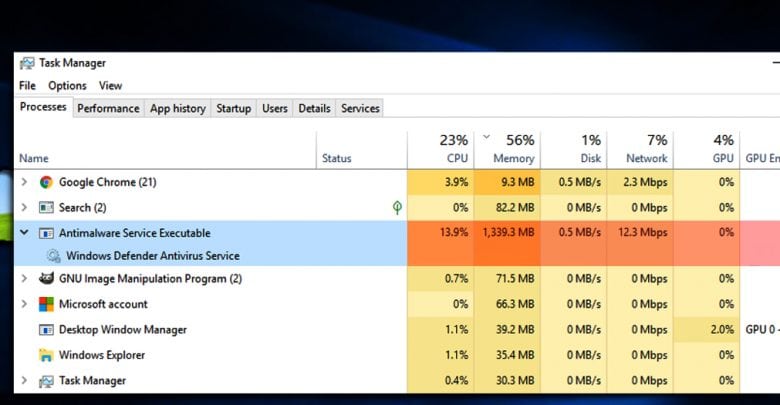Click the Windows Explorer folder icon

46,355
